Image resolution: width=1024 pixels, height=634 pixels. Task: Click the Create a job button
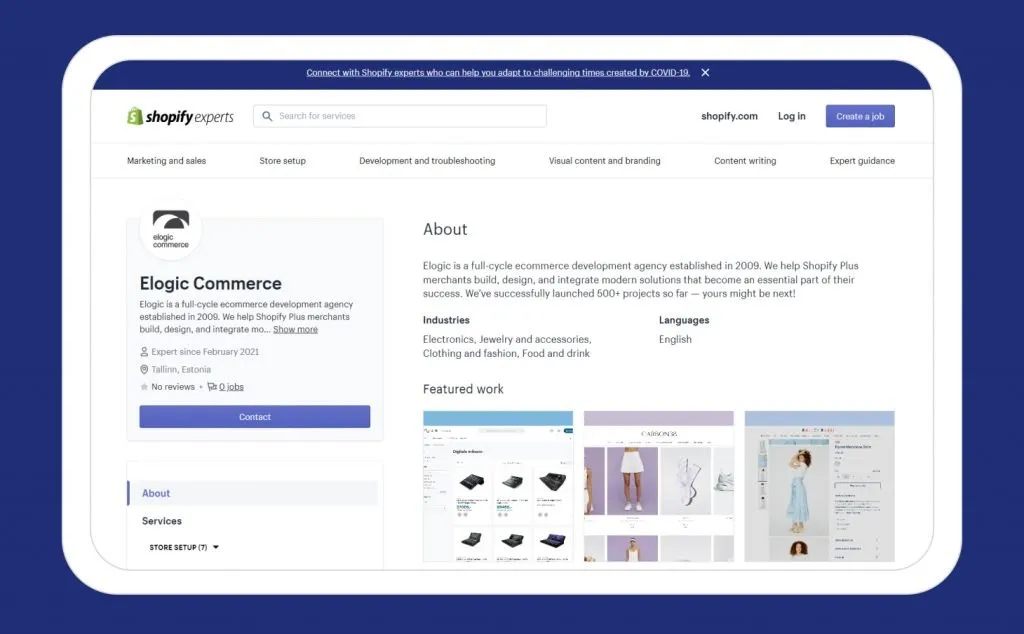[x=860, y=116]
